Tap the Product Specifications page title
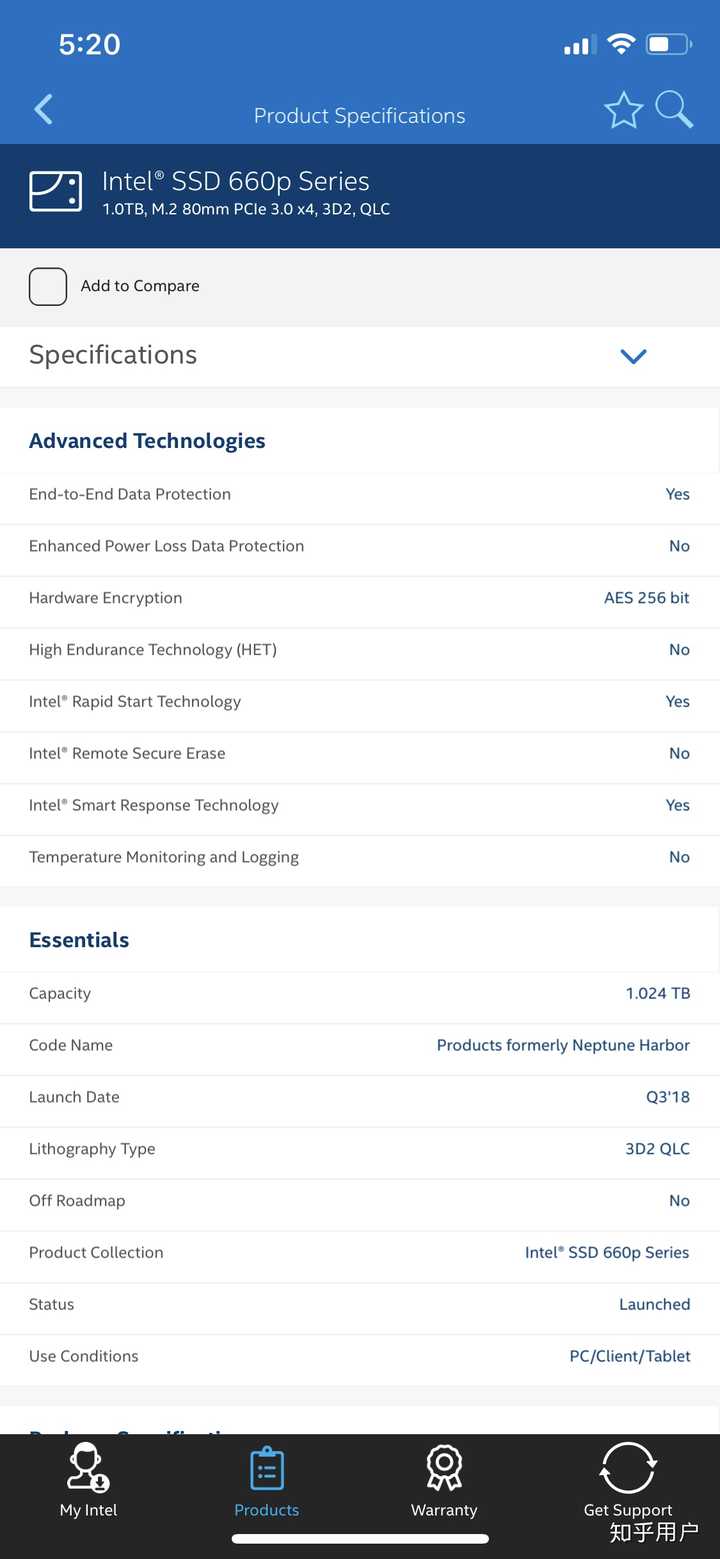Image resolution: width=720 pixels, height=1559 pixels. [359, 116]
